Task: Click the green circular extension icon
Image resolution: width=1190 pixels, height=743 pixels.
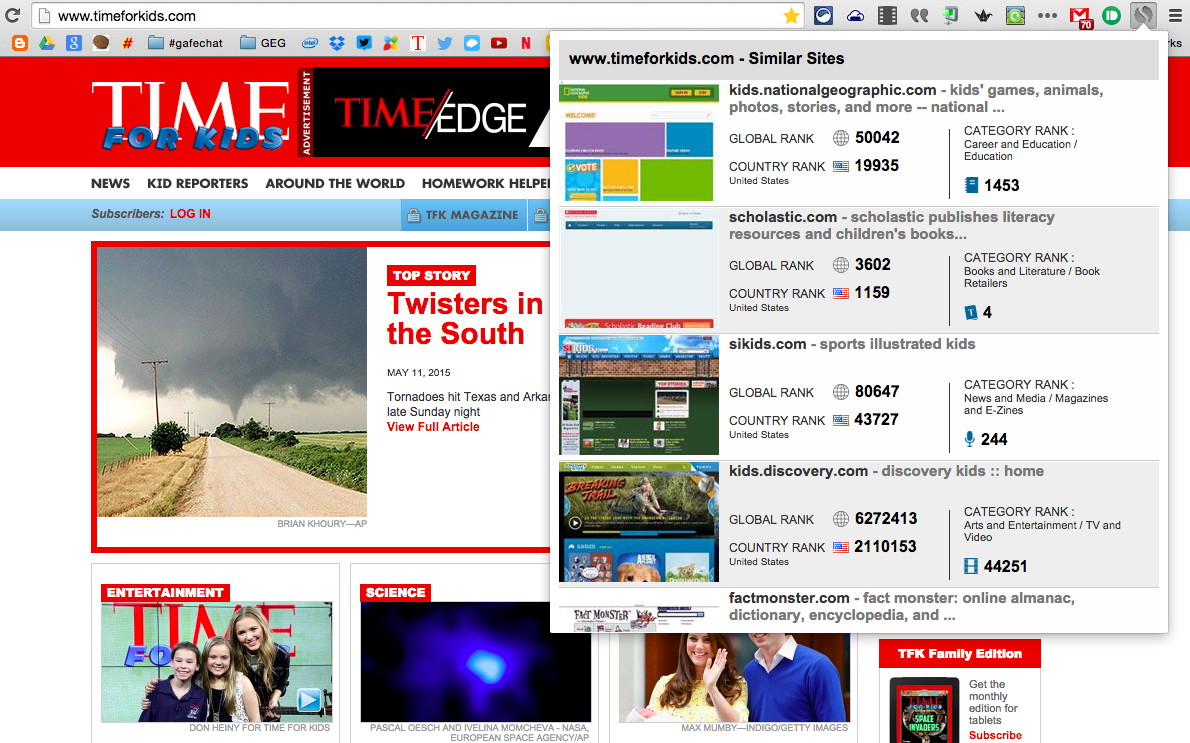Action: (1111, 16)
